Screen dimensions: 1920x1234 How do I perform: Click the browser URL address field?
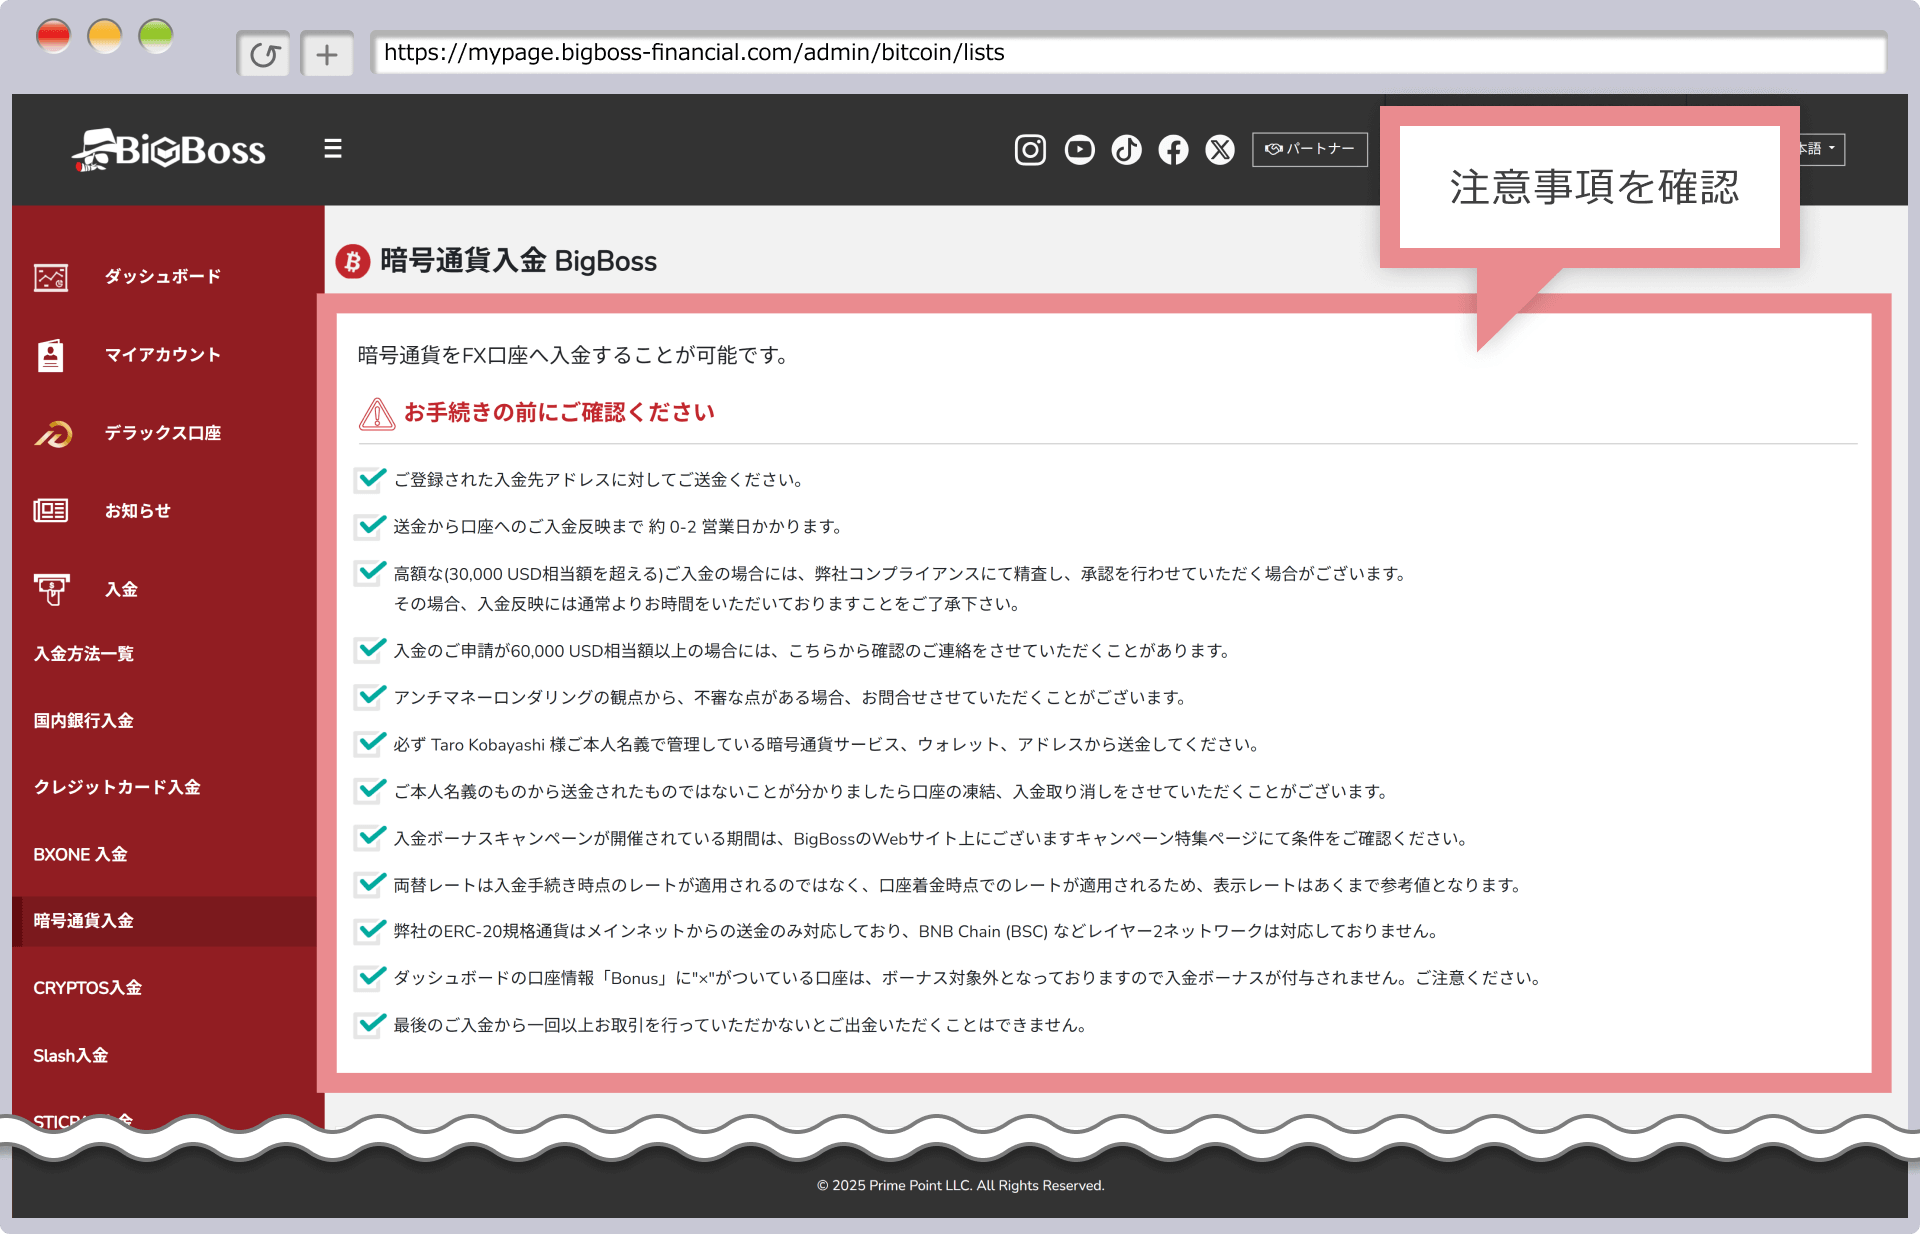[x=1127, y=53]
